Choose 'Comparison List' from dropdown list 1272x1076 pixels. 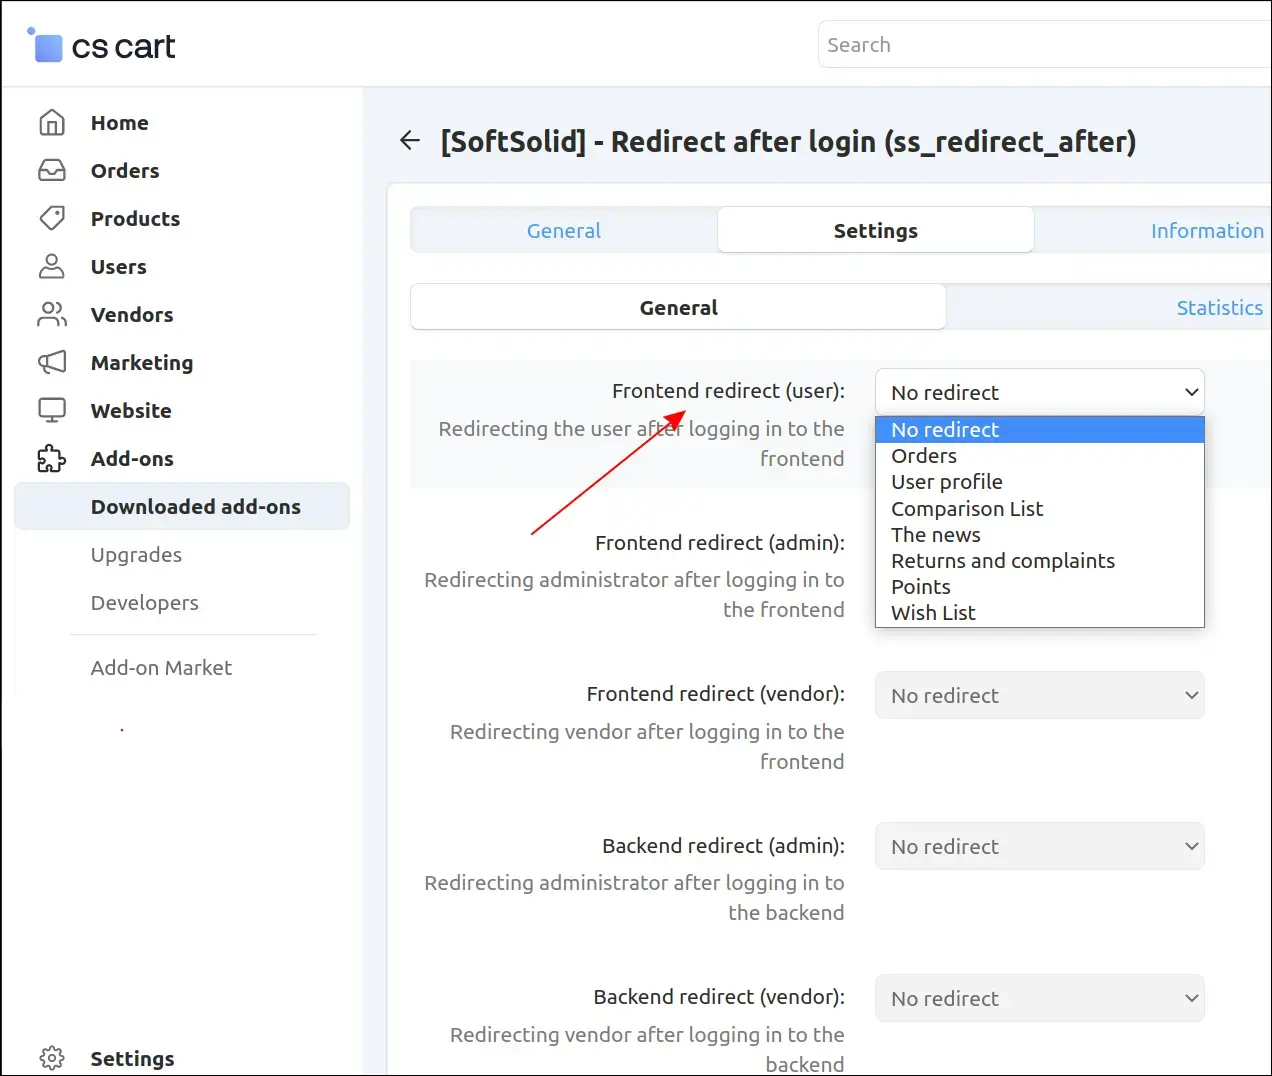[1040, 509]
